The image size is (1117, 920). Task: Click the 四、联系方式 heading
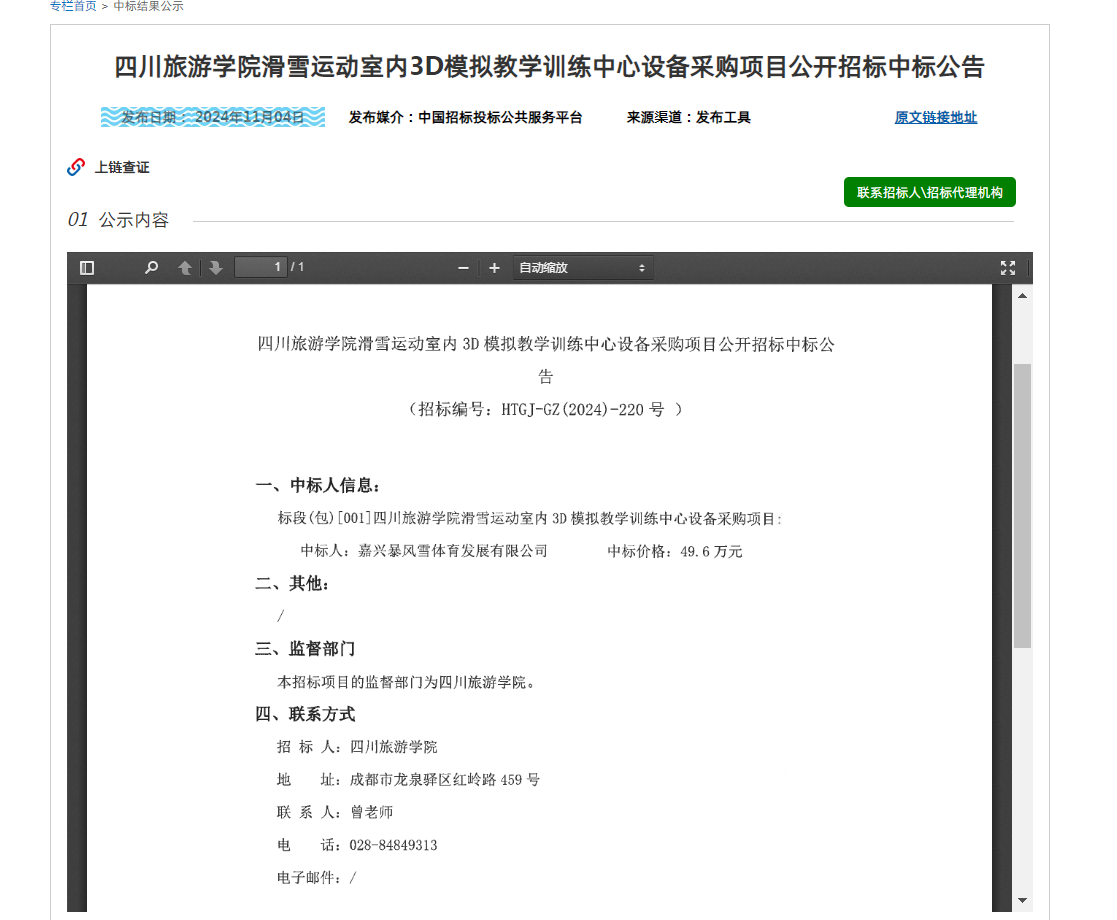(305, 714)
